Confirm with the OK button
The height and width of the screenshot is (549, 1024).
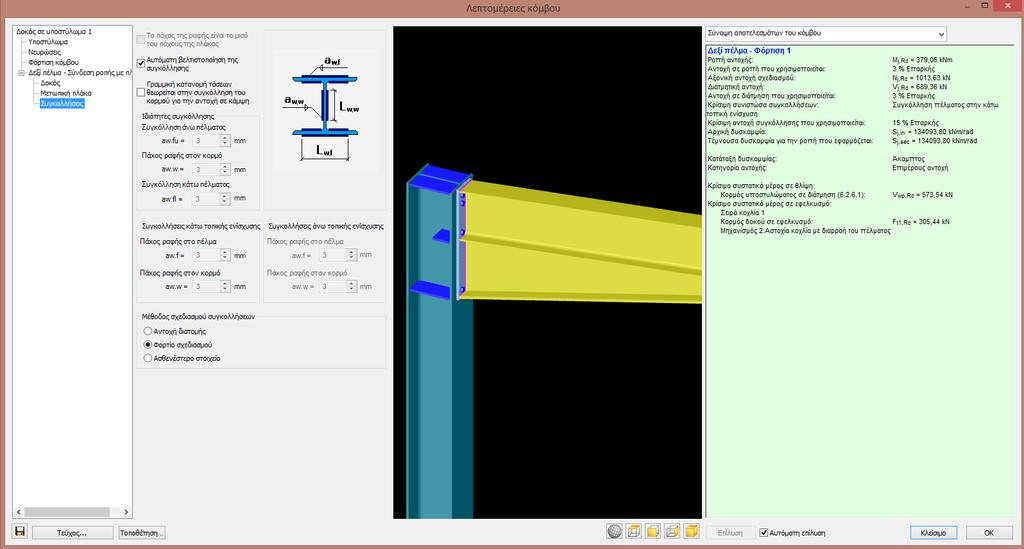coord(989,533)
